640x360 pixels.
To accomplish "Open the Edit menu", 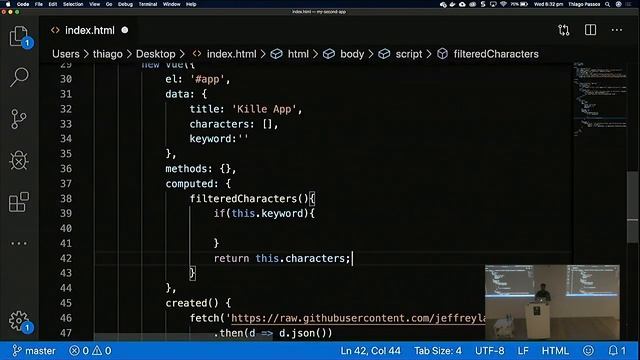I will pyautogui.click(x=53, y=4).
